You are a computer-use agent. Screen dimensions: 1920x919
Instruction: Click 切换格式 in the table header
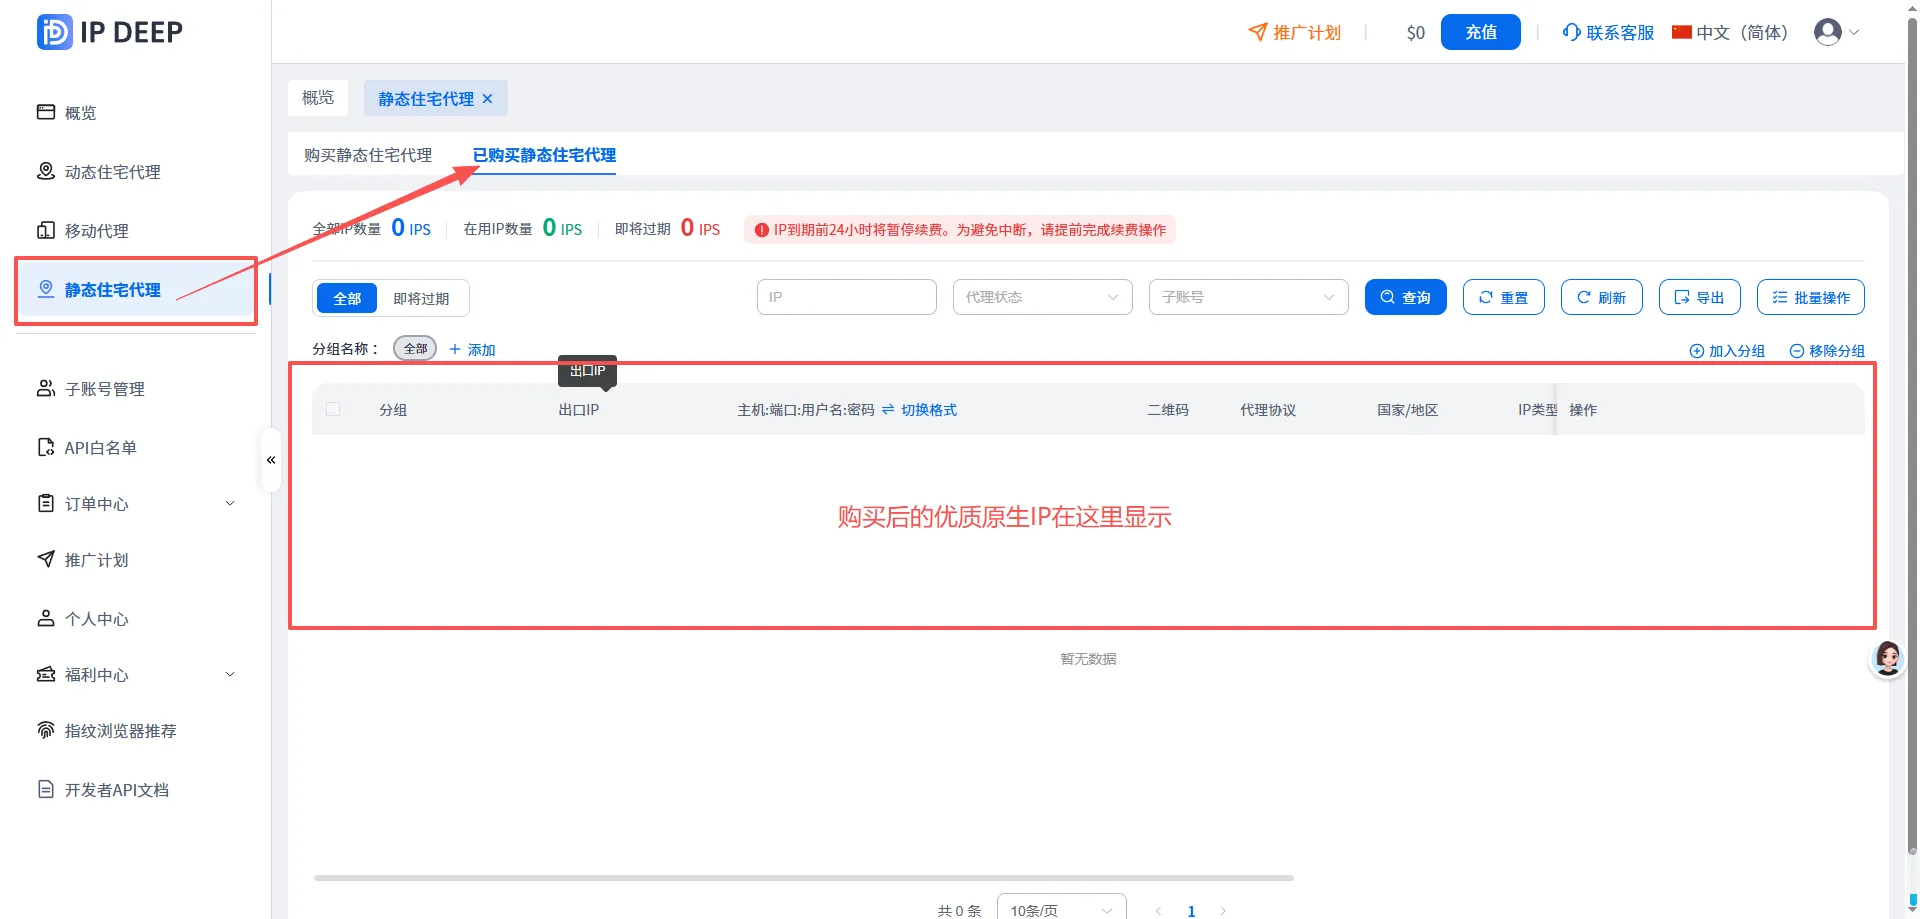click(919, 410)
